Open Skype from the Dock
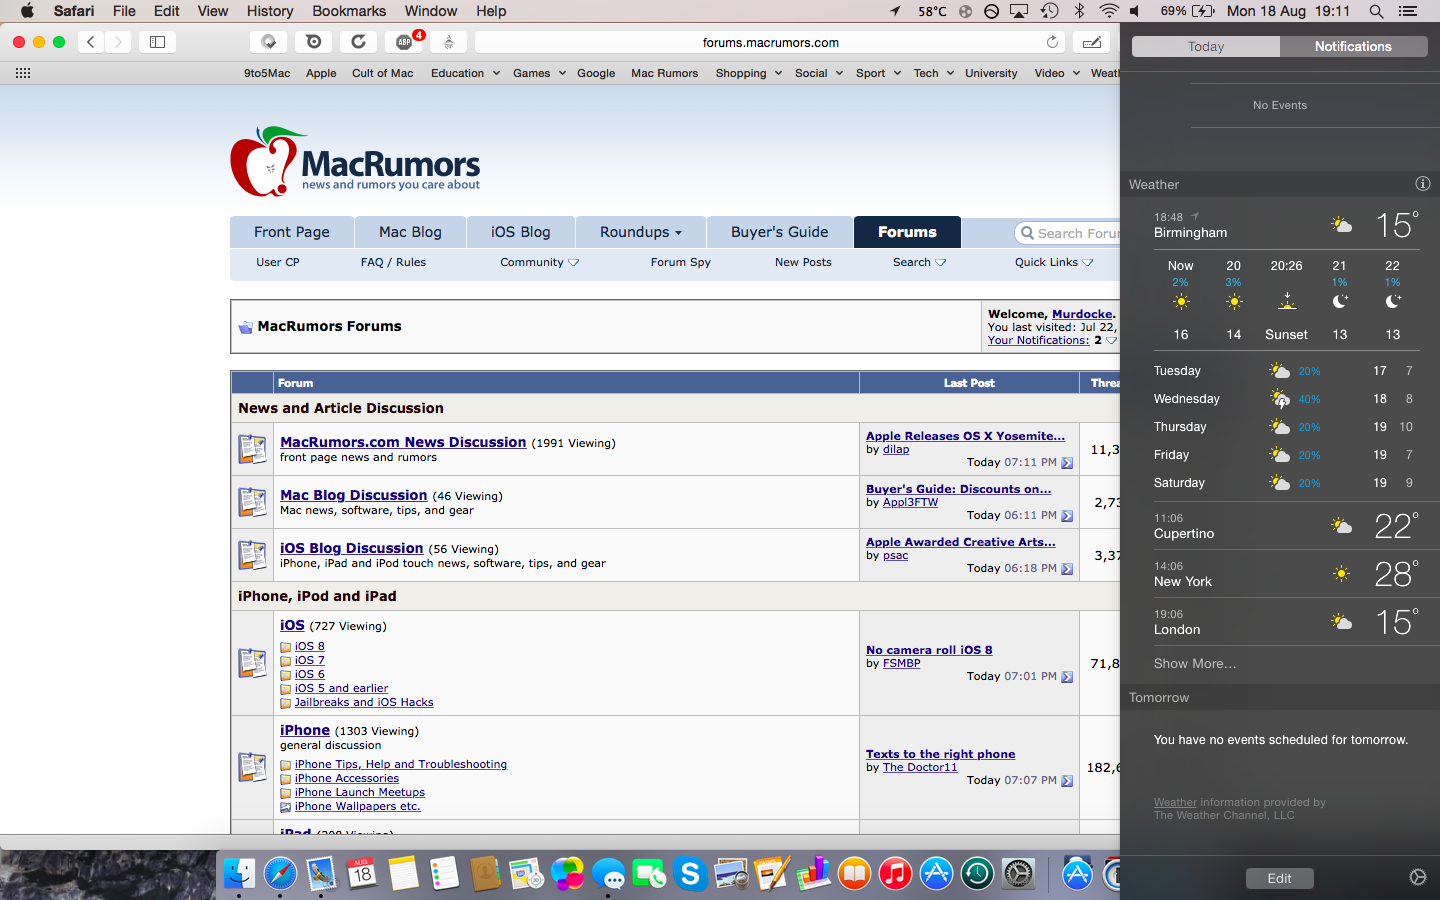The image size is (1440, 900). (690, 874)
